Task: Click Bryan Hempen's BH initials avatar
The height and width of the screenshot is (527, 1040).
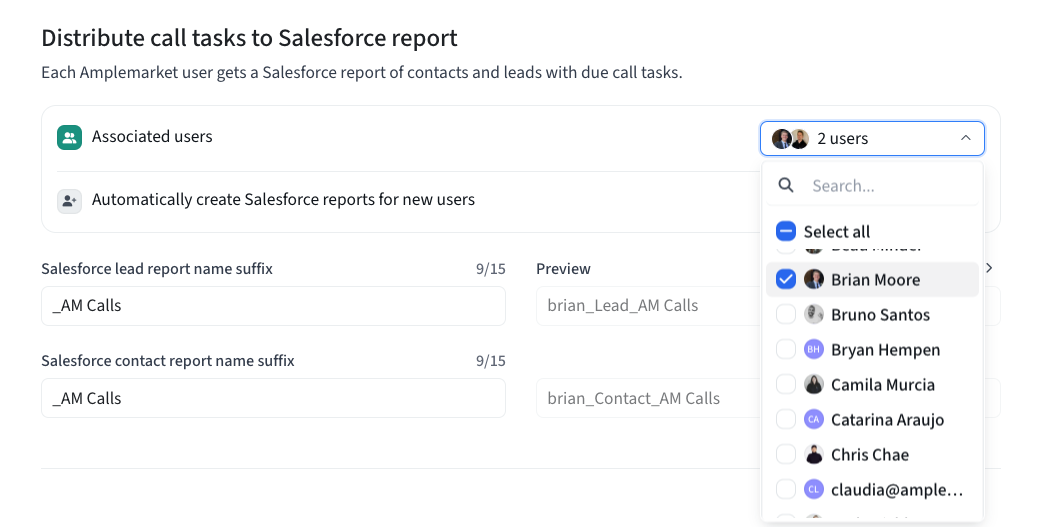Action: pyautogui.click(x=814, y=350)
